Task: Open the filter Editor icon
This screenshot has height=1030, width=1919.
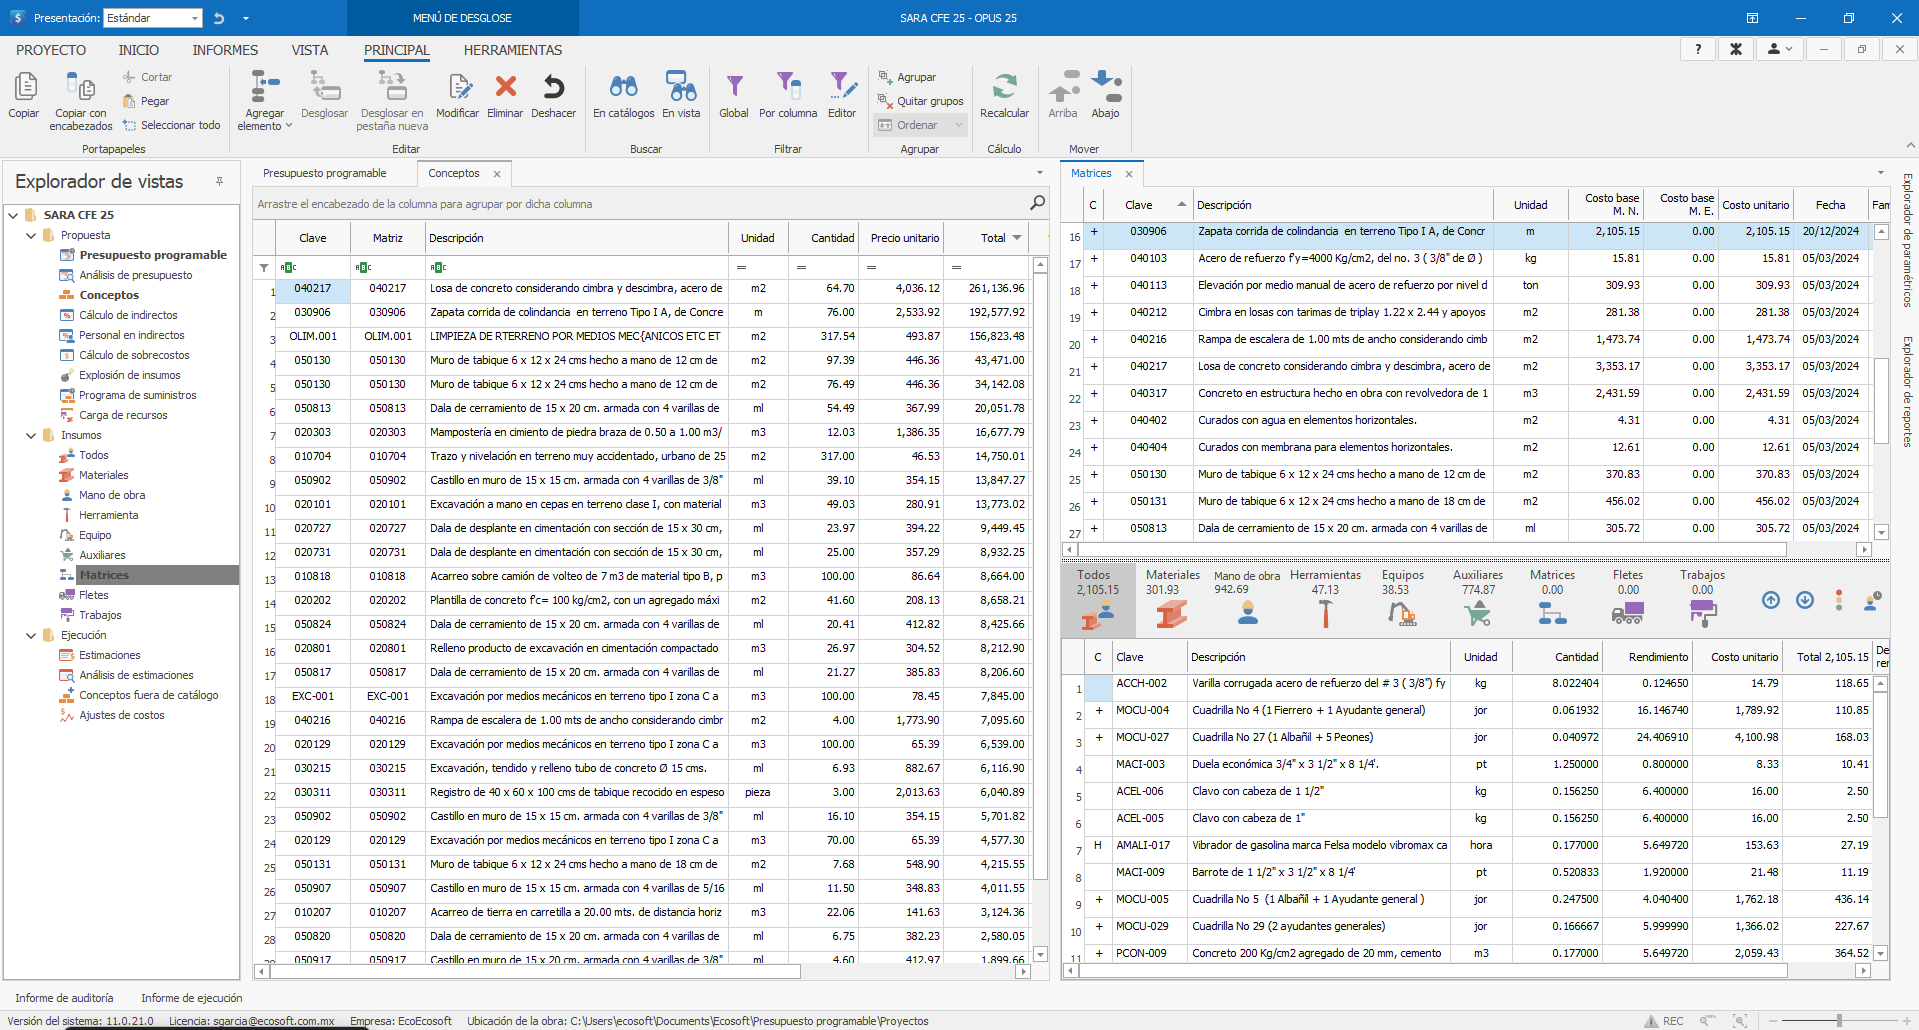Action: 842,87
